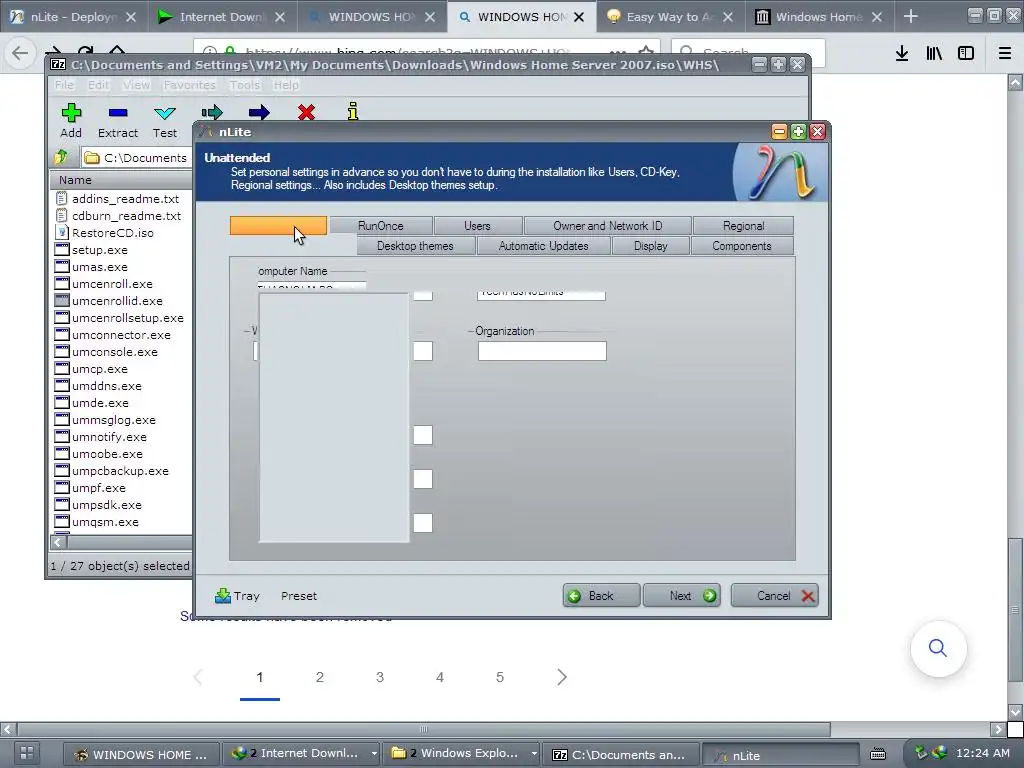The image size is (1024, 768).
Task: Click the next results page arrow
Action: [x=562, y=677]
